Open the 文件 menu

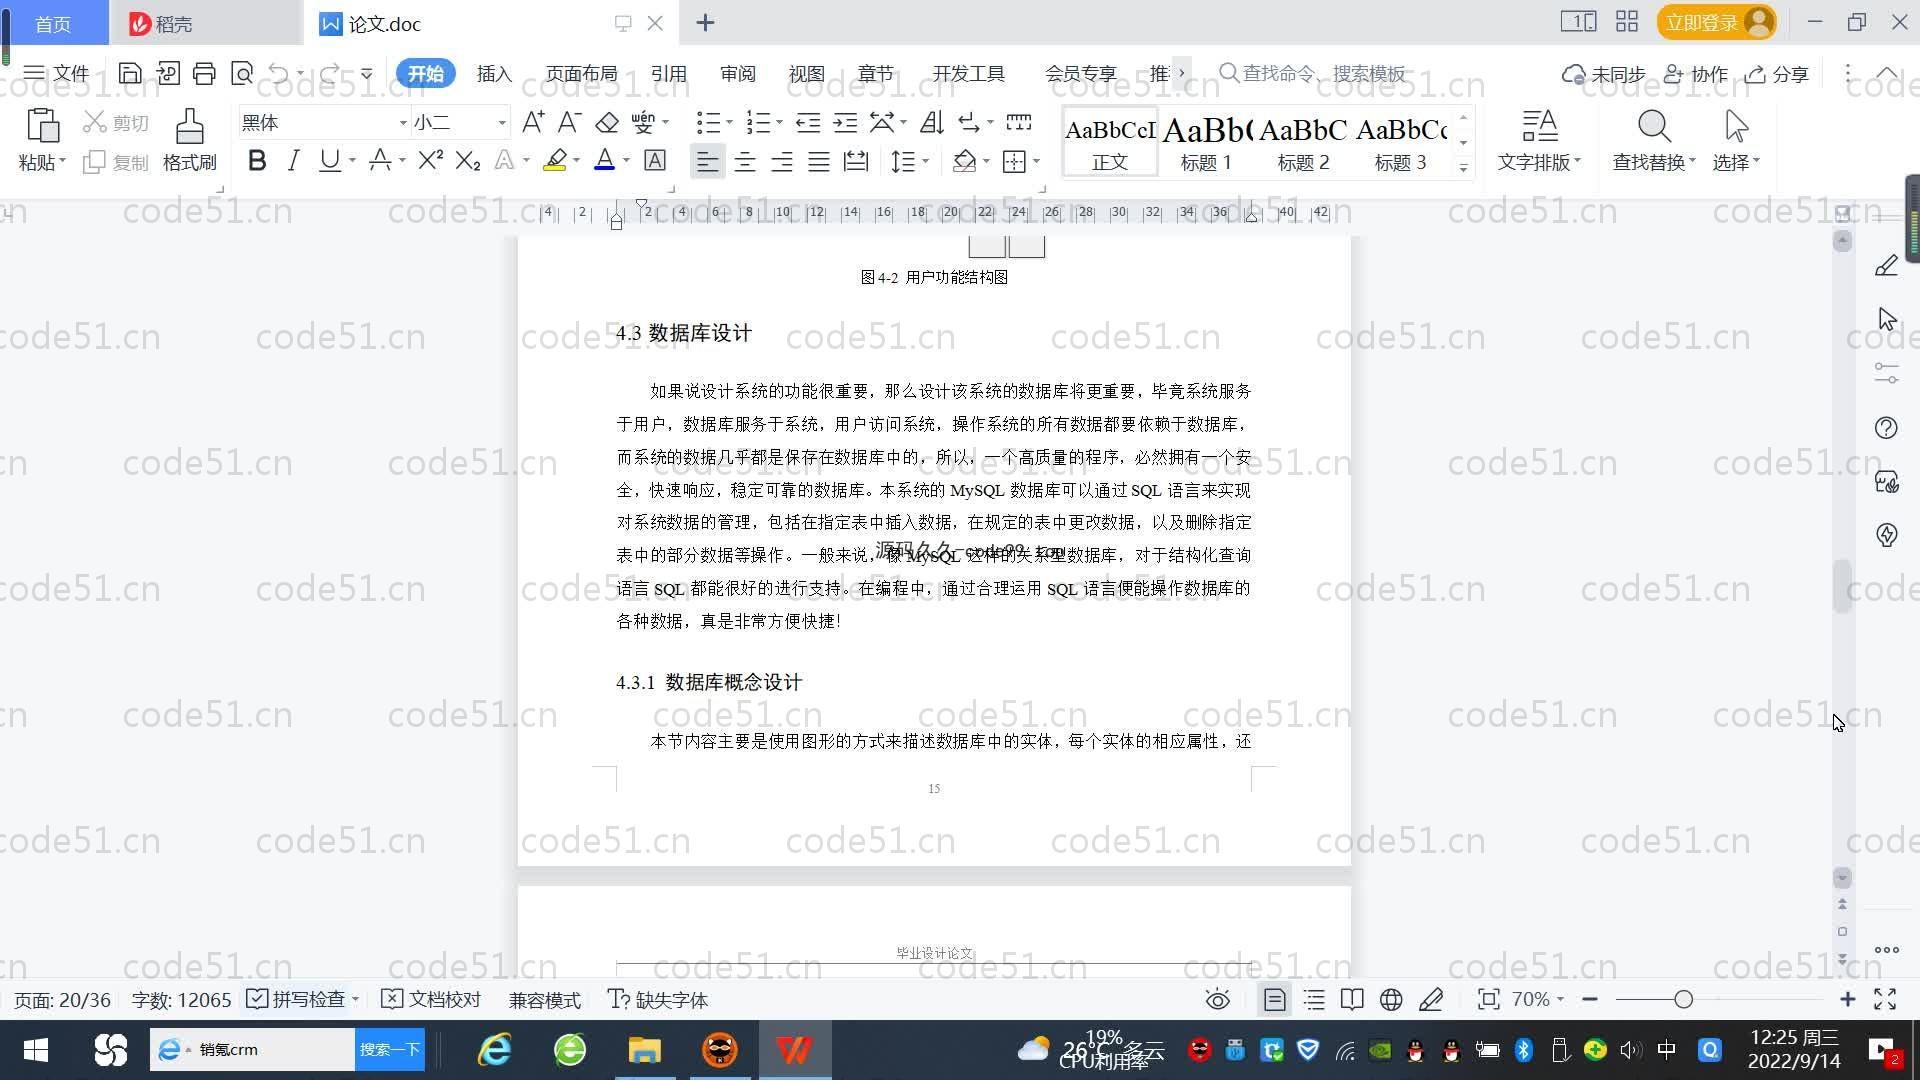click(x=57, y=73)
